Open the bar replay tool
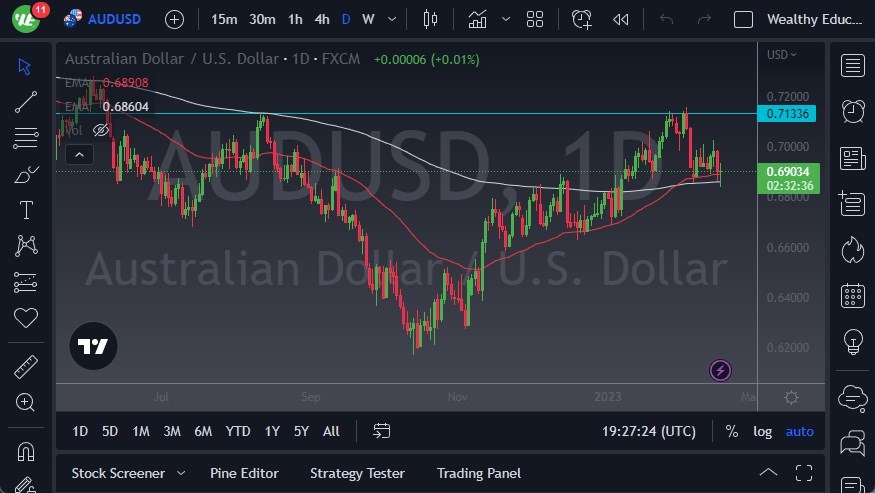875x493 pixels. [x=621, y=19]
